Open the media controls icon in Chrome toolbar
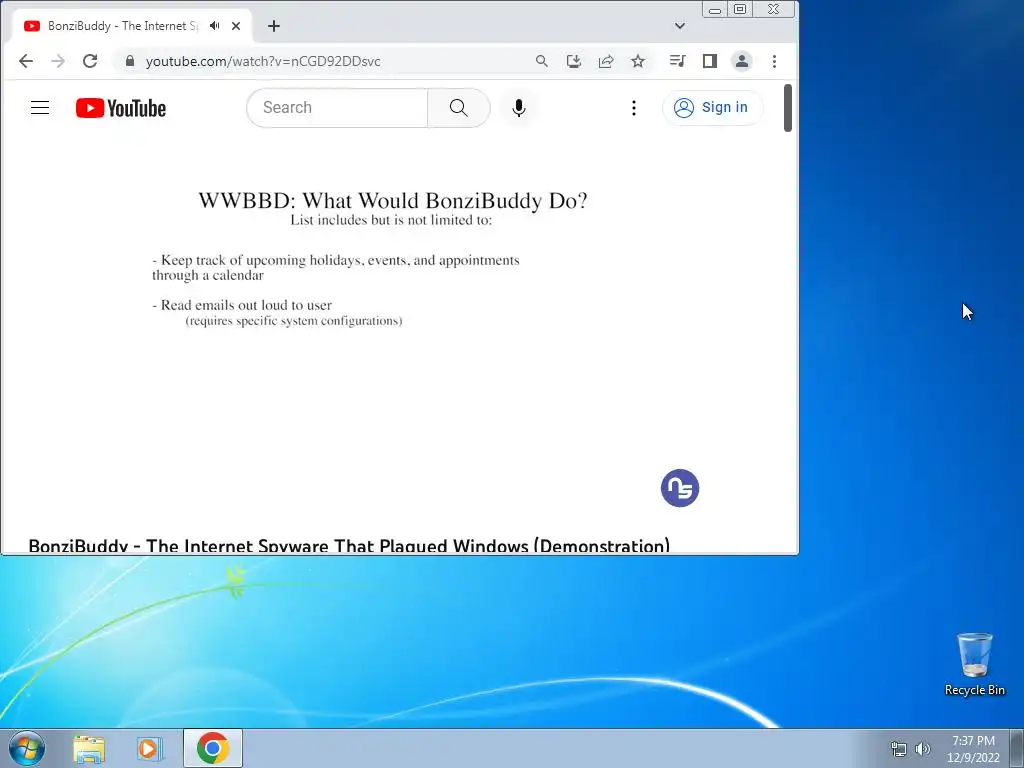The width and height of the screenshot is (1024, 768). (x=677, y=61)
